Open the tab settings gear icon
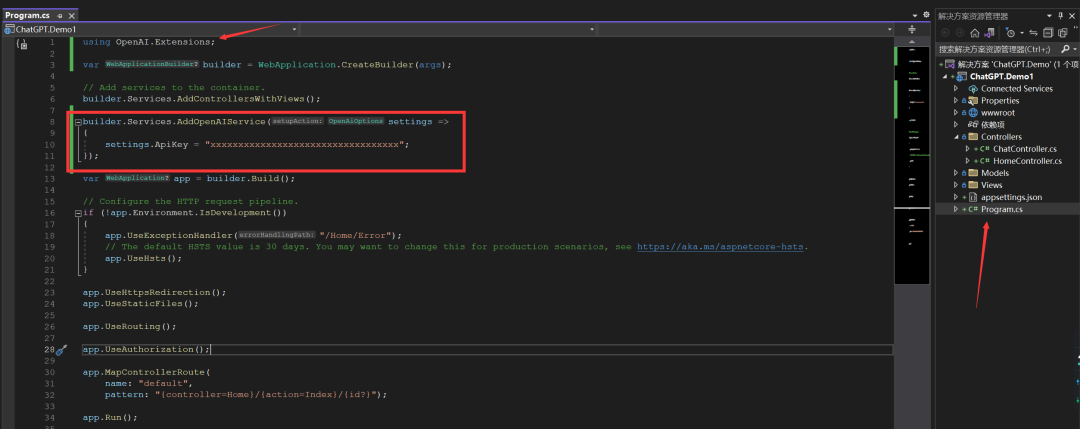The width and height of the screenshot is (1080, 429). pyautogui.click(x=926, y=15)
